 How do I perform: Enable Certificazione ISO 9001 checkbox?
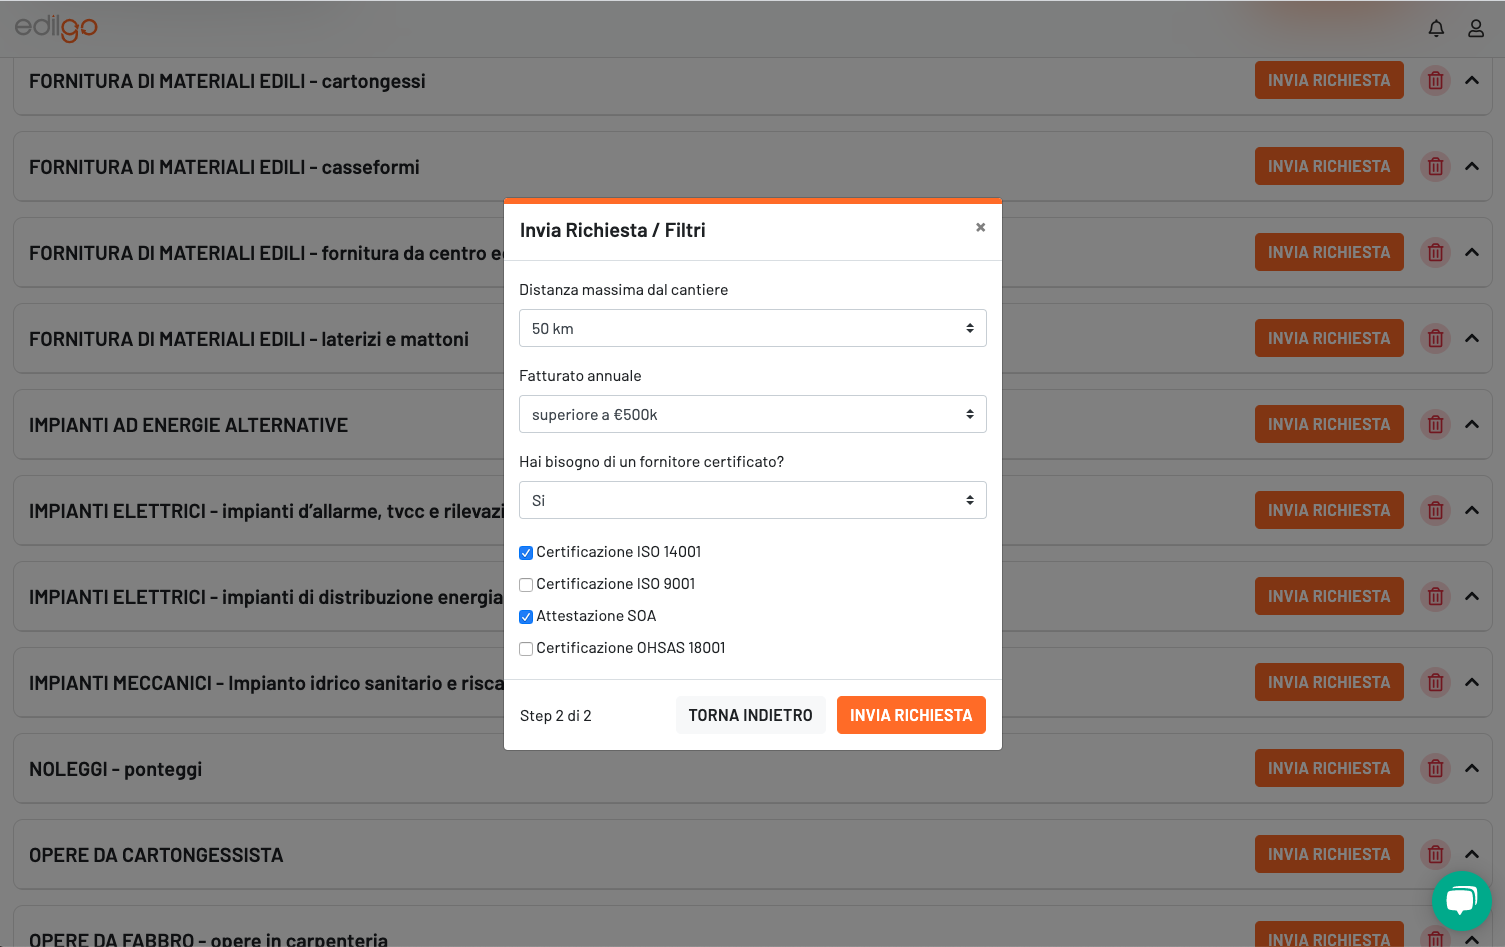click(526, 585)
